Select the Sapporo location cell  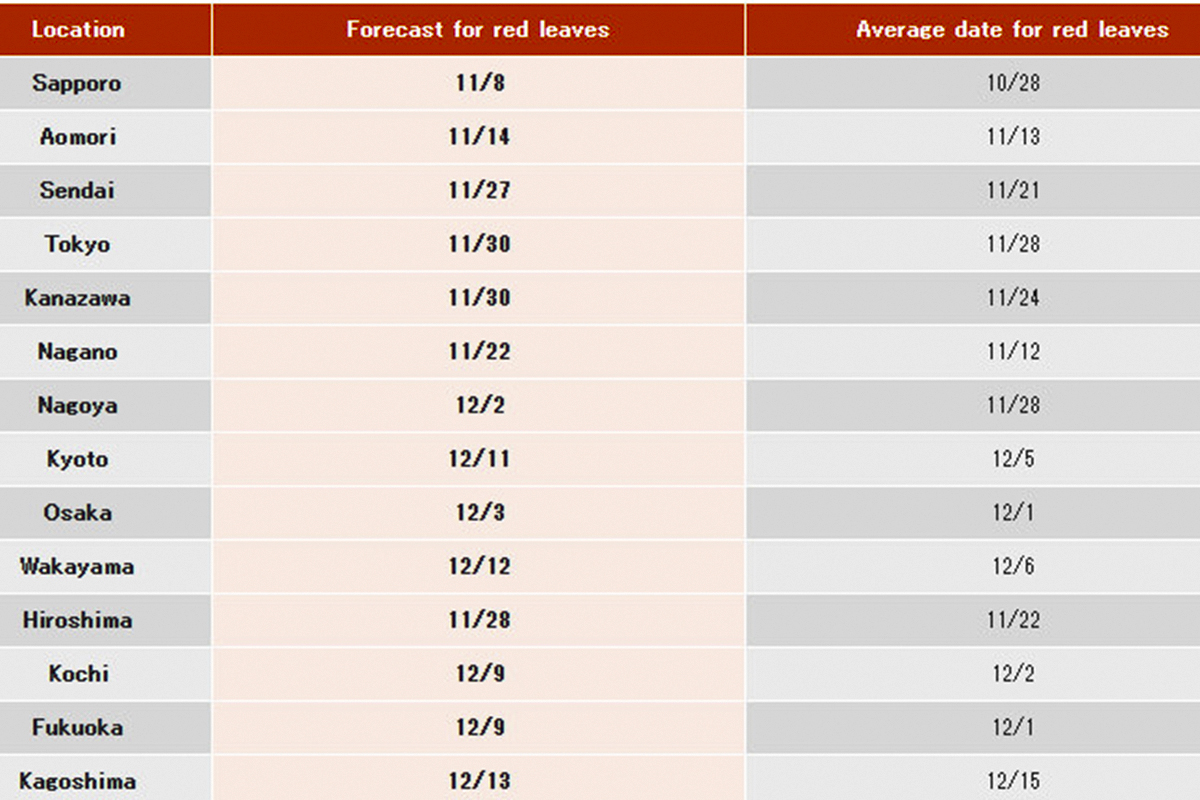point(77,83)
